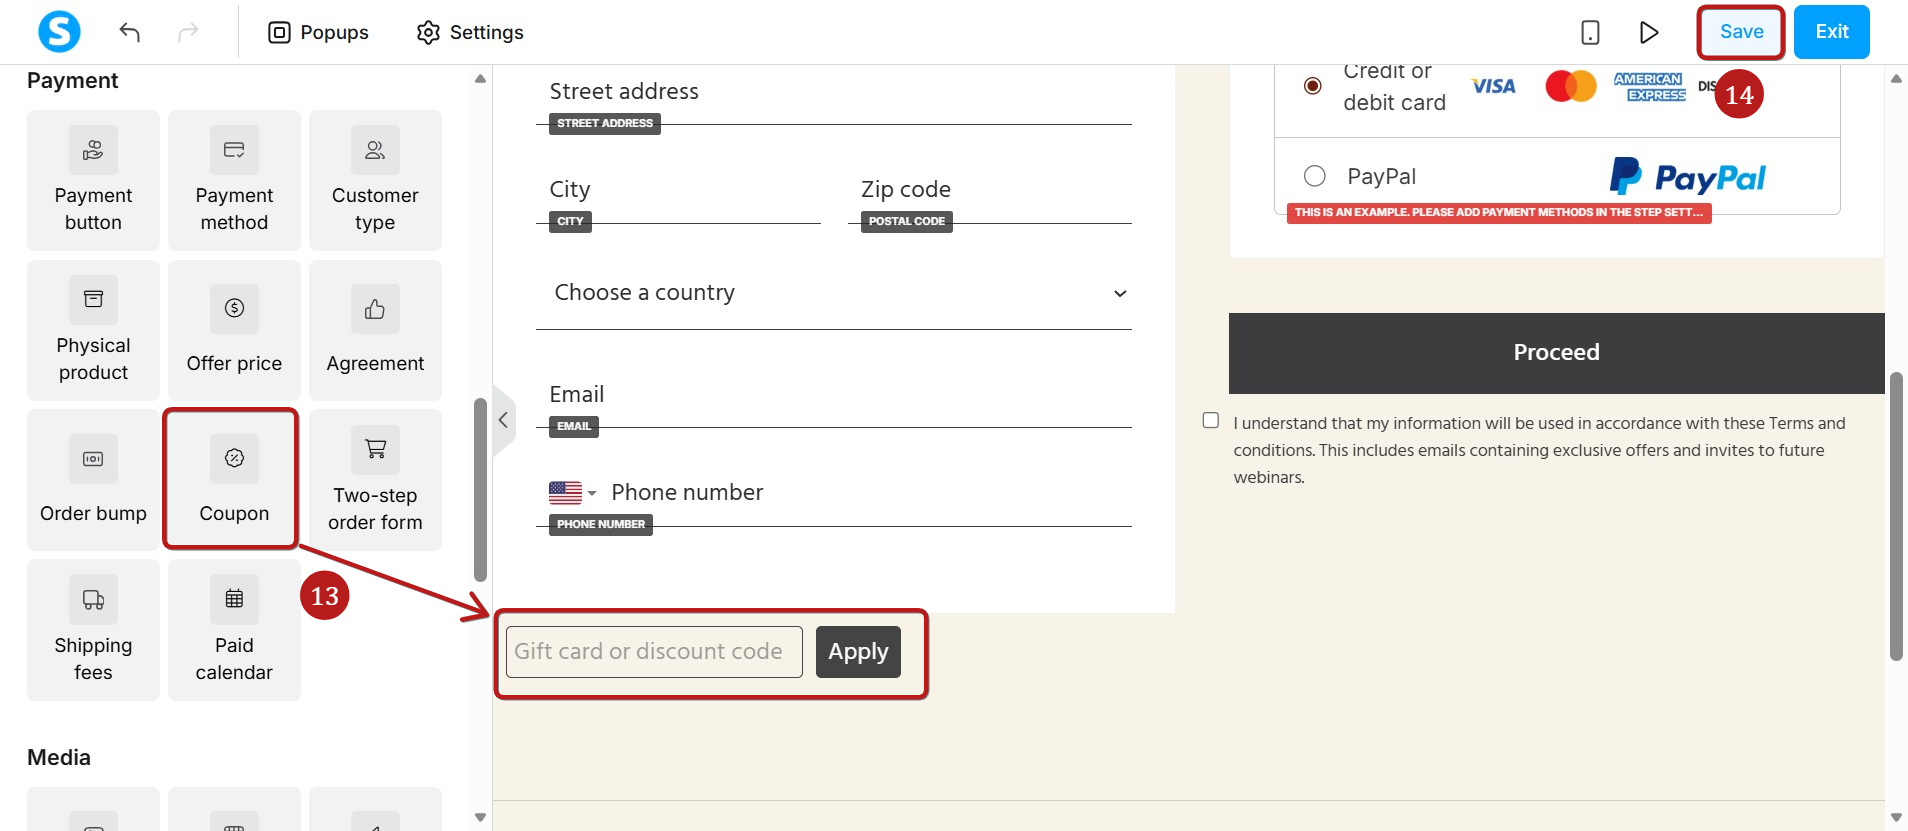
Task: Add the Payment button element
Action: click(x=93, y=180)
